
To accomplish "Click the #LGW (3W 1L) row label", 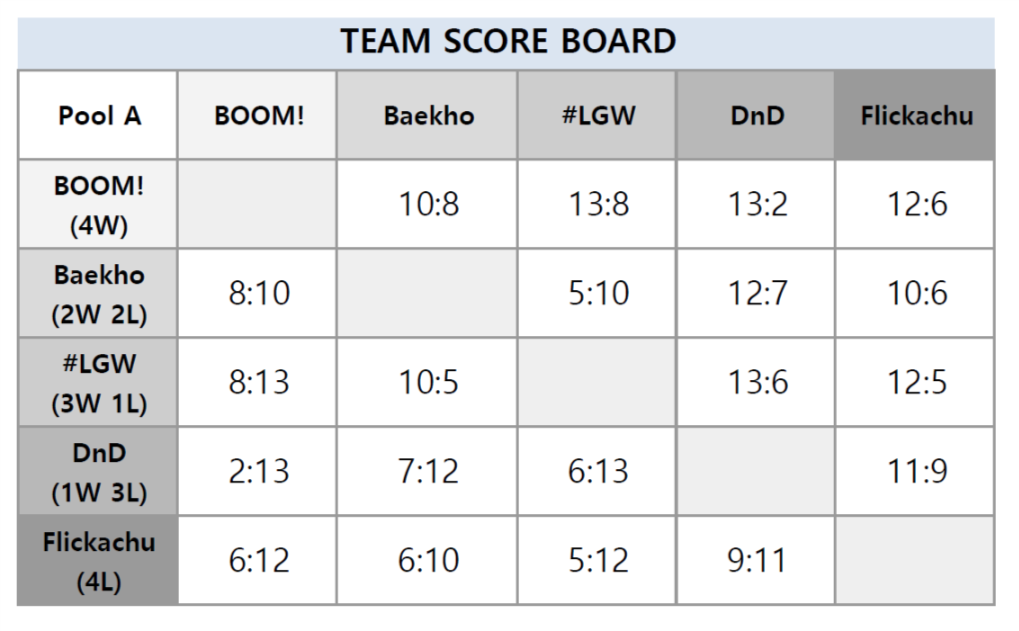I will click(98, 382).
